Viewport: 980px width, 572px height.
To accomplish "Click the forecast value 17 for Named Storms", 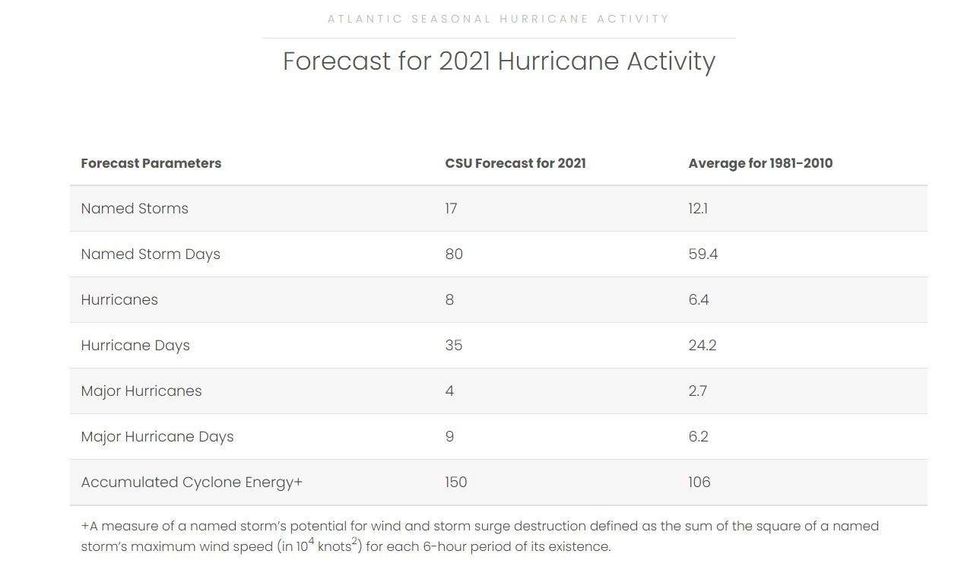I will (x=451, y=209).
